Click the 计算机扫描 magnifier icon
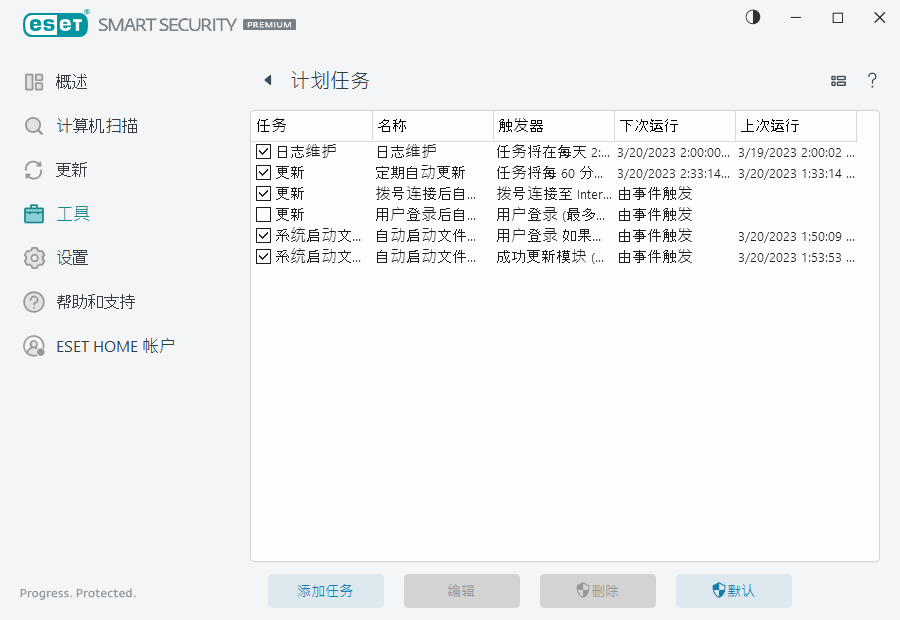This screenshot has height=620, width=900. 32,126
